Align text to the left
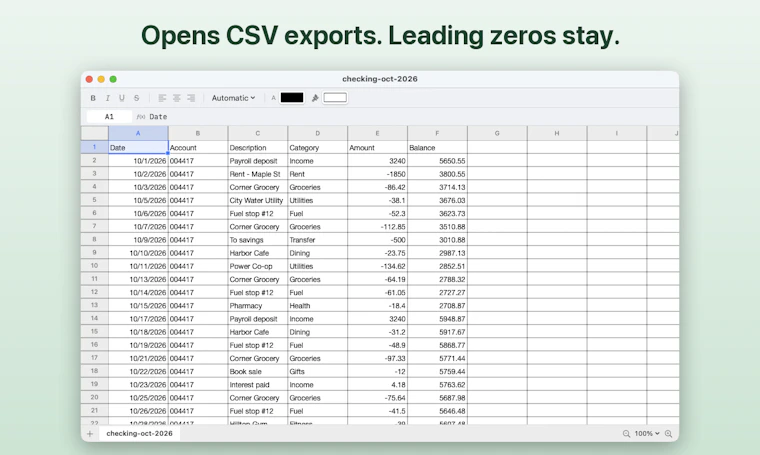Screen dimensions: 760x455 (x=162, y=98)
